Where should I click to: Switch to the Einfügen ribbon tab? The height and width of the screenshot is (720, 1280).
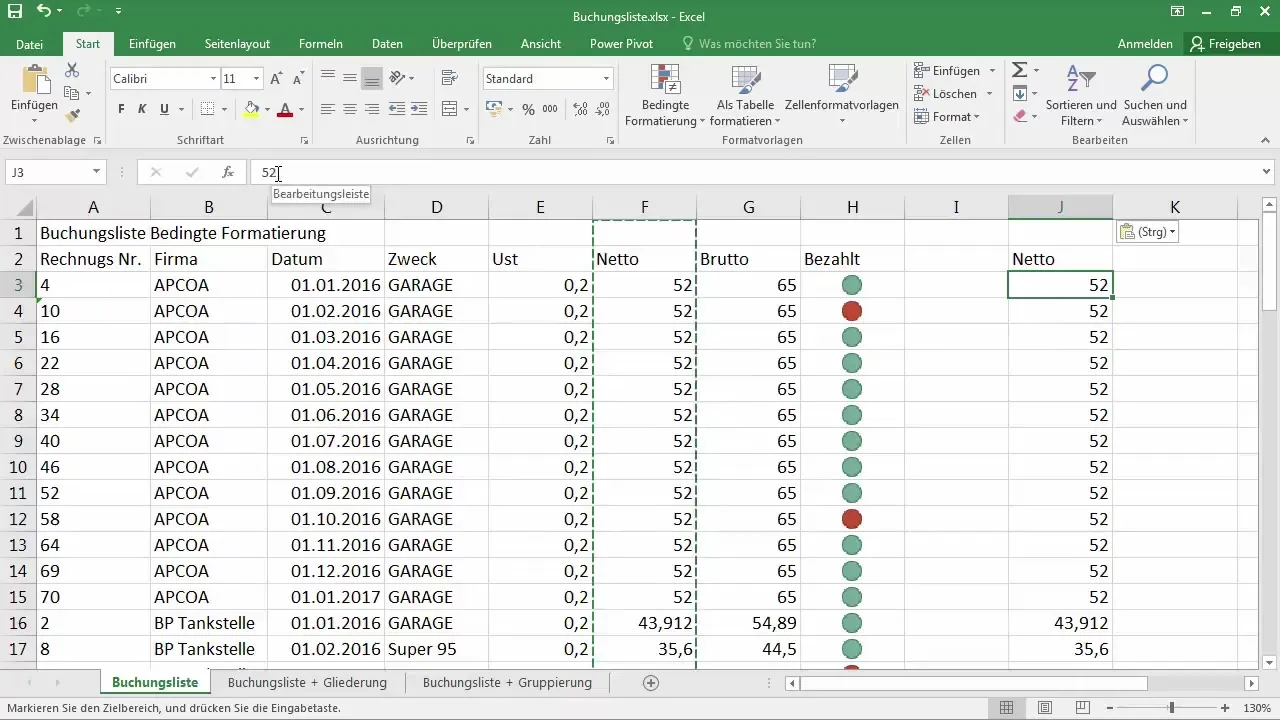coord(152,44)
